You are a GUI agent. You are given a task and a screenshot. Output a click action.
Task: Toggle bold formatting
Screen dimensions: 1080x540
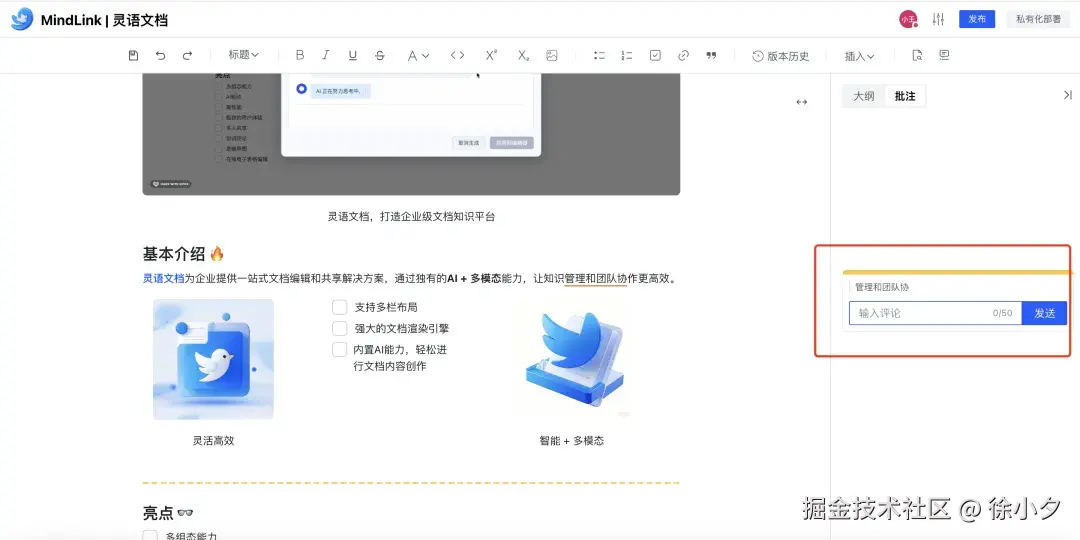[x=300, y=56]
